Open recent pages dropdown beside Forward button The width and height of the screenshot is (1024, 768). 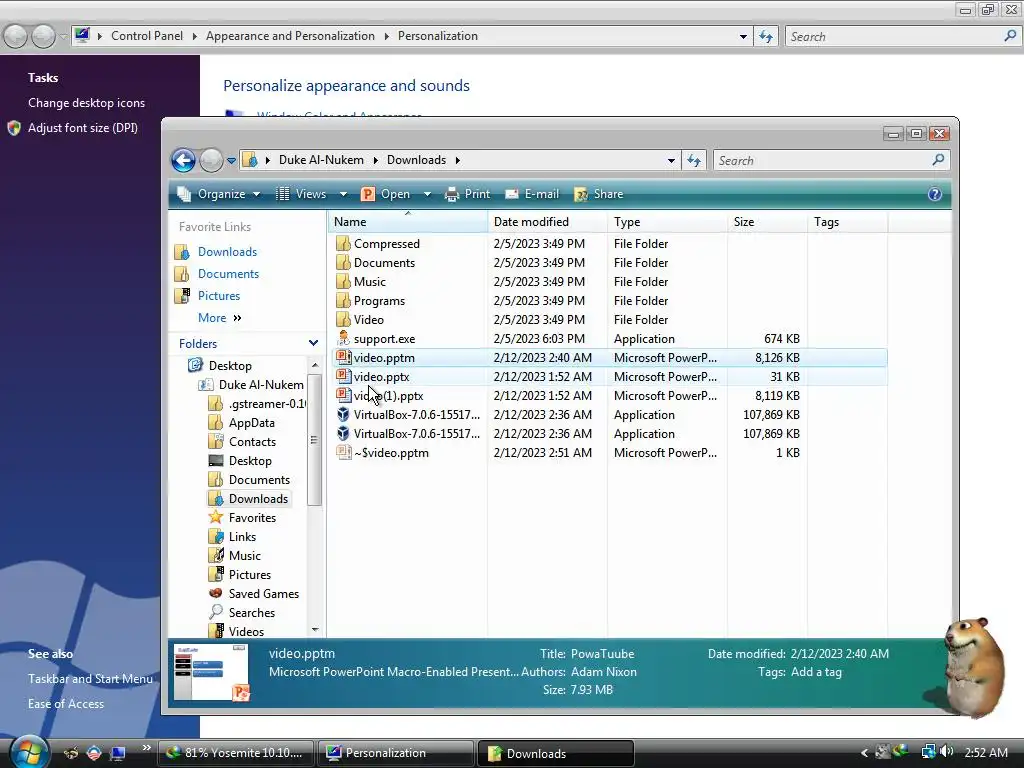(231, 161)
